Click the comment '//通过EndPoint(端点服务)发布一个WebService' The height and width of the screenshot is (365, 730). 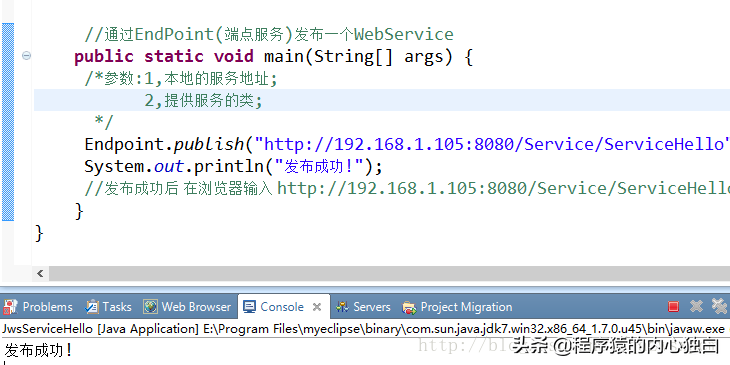tap(269, 34)
